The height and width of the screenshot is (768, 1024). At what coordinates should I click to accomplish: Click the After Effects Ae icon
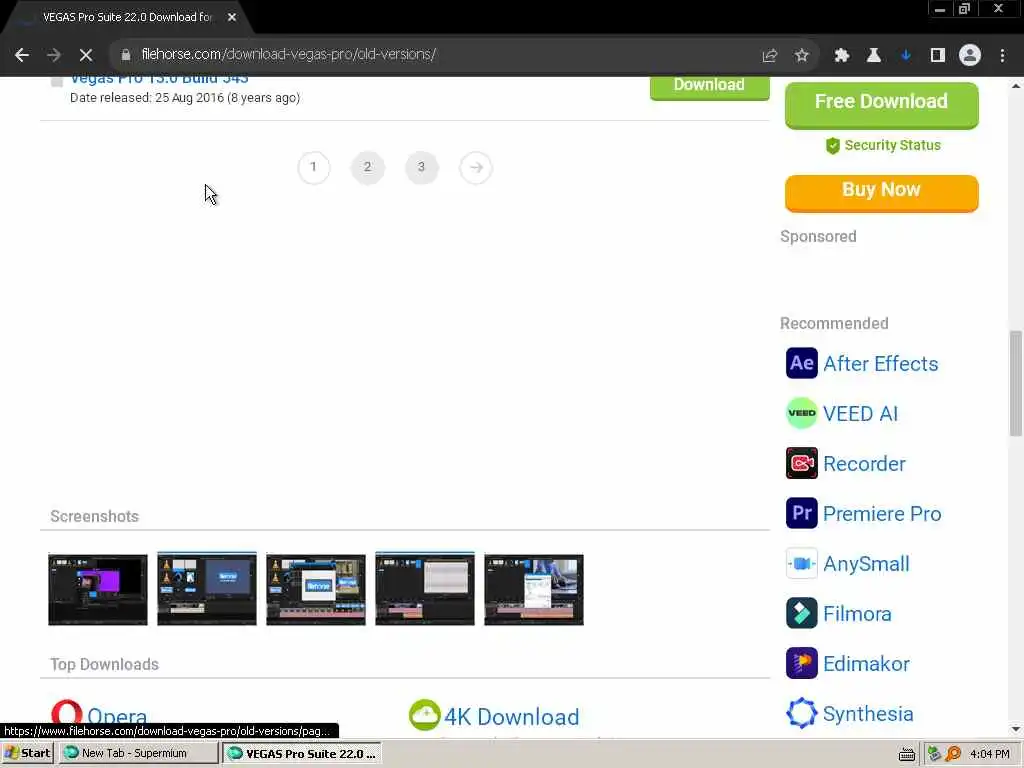click(801, 363)
